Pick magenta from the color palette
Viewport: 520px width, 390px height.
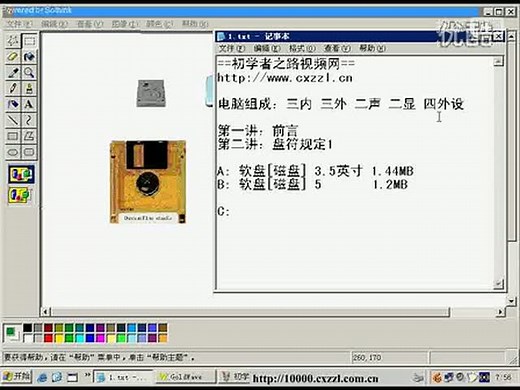click(x=100, y=339)
